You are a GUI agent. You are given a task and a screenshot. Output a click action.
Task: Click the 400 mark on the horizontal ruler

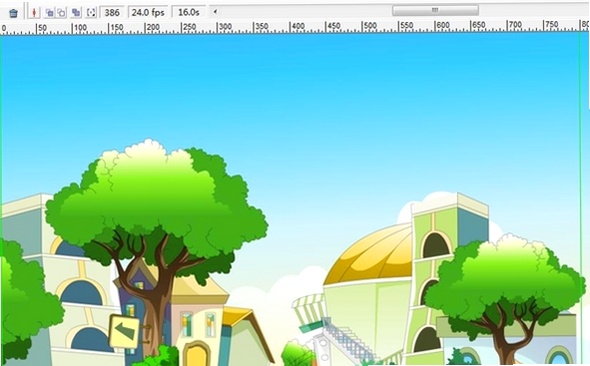coord(298,26)
